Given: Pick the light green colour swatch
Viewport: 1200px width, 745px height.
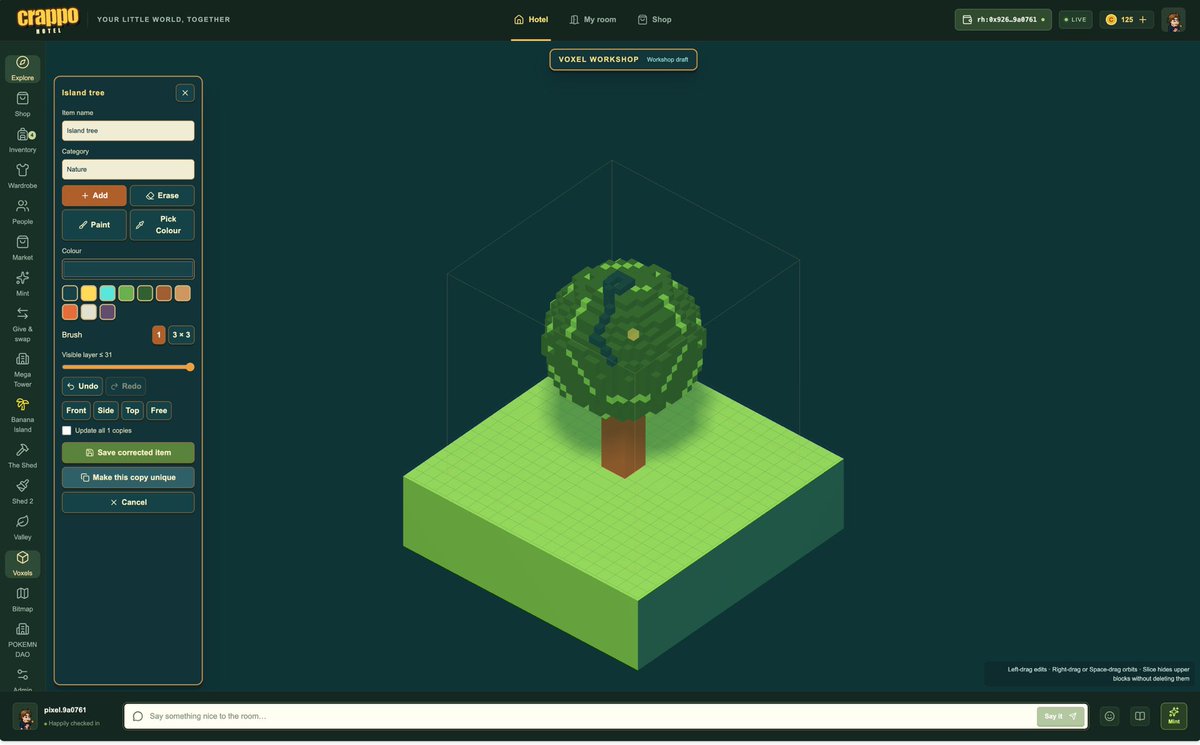Looking at the screenshot, I should 126,293.
